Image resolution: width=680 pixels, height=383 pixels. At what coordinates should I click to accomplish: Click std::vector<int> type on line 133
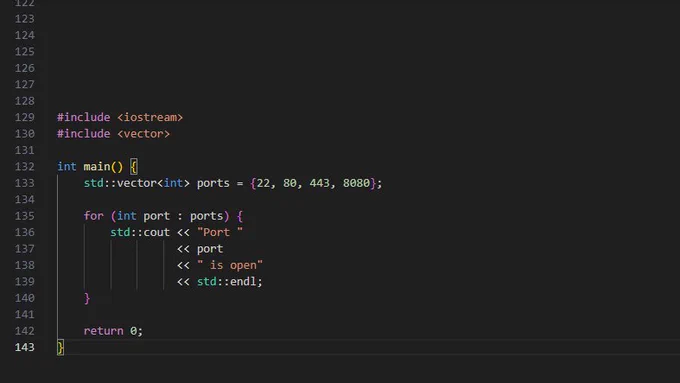tap(137, 183)
